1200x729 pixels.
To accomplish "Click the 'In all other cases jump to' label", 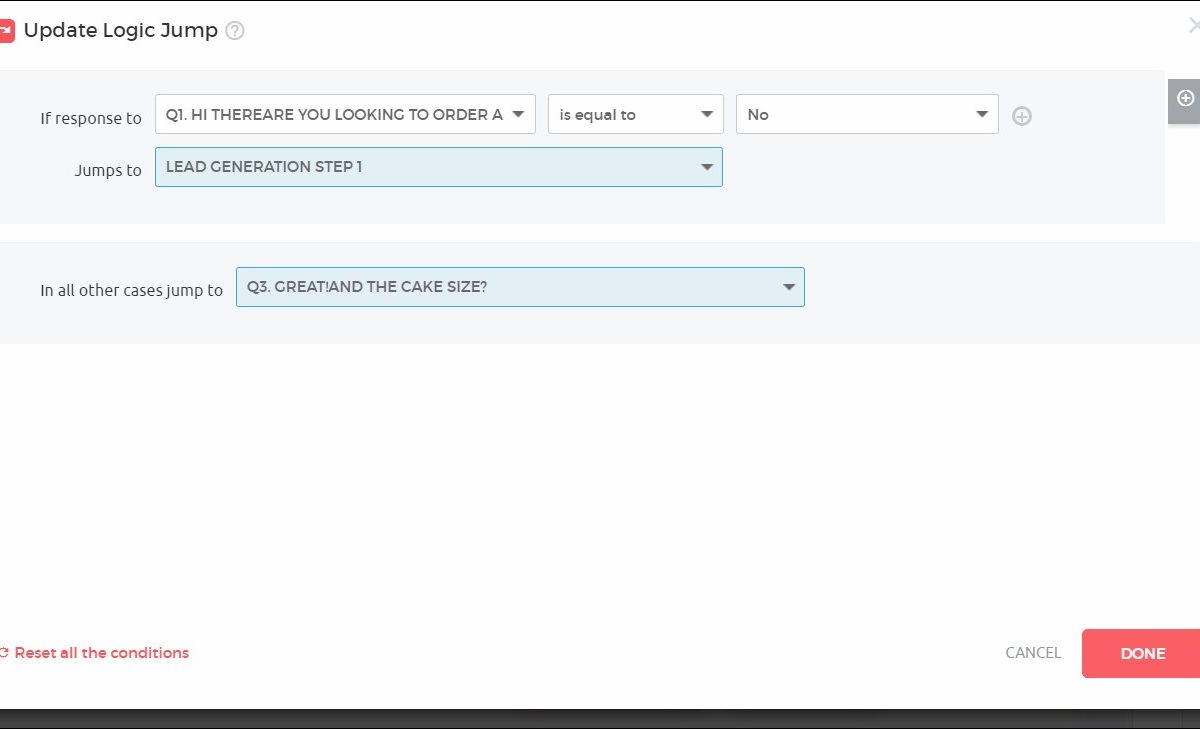I will (x=131, y=290).
